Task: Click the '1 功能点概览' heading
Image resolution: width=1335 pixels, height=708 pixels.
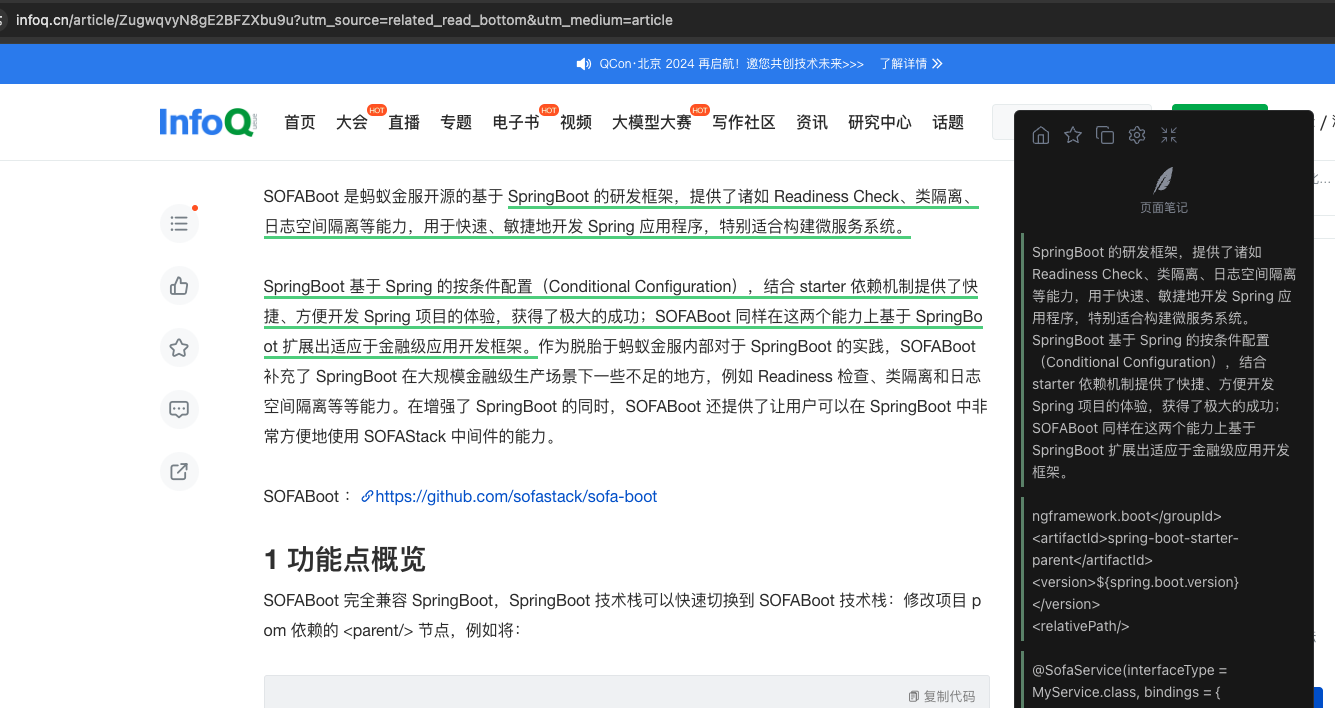Action: (345, 559)
